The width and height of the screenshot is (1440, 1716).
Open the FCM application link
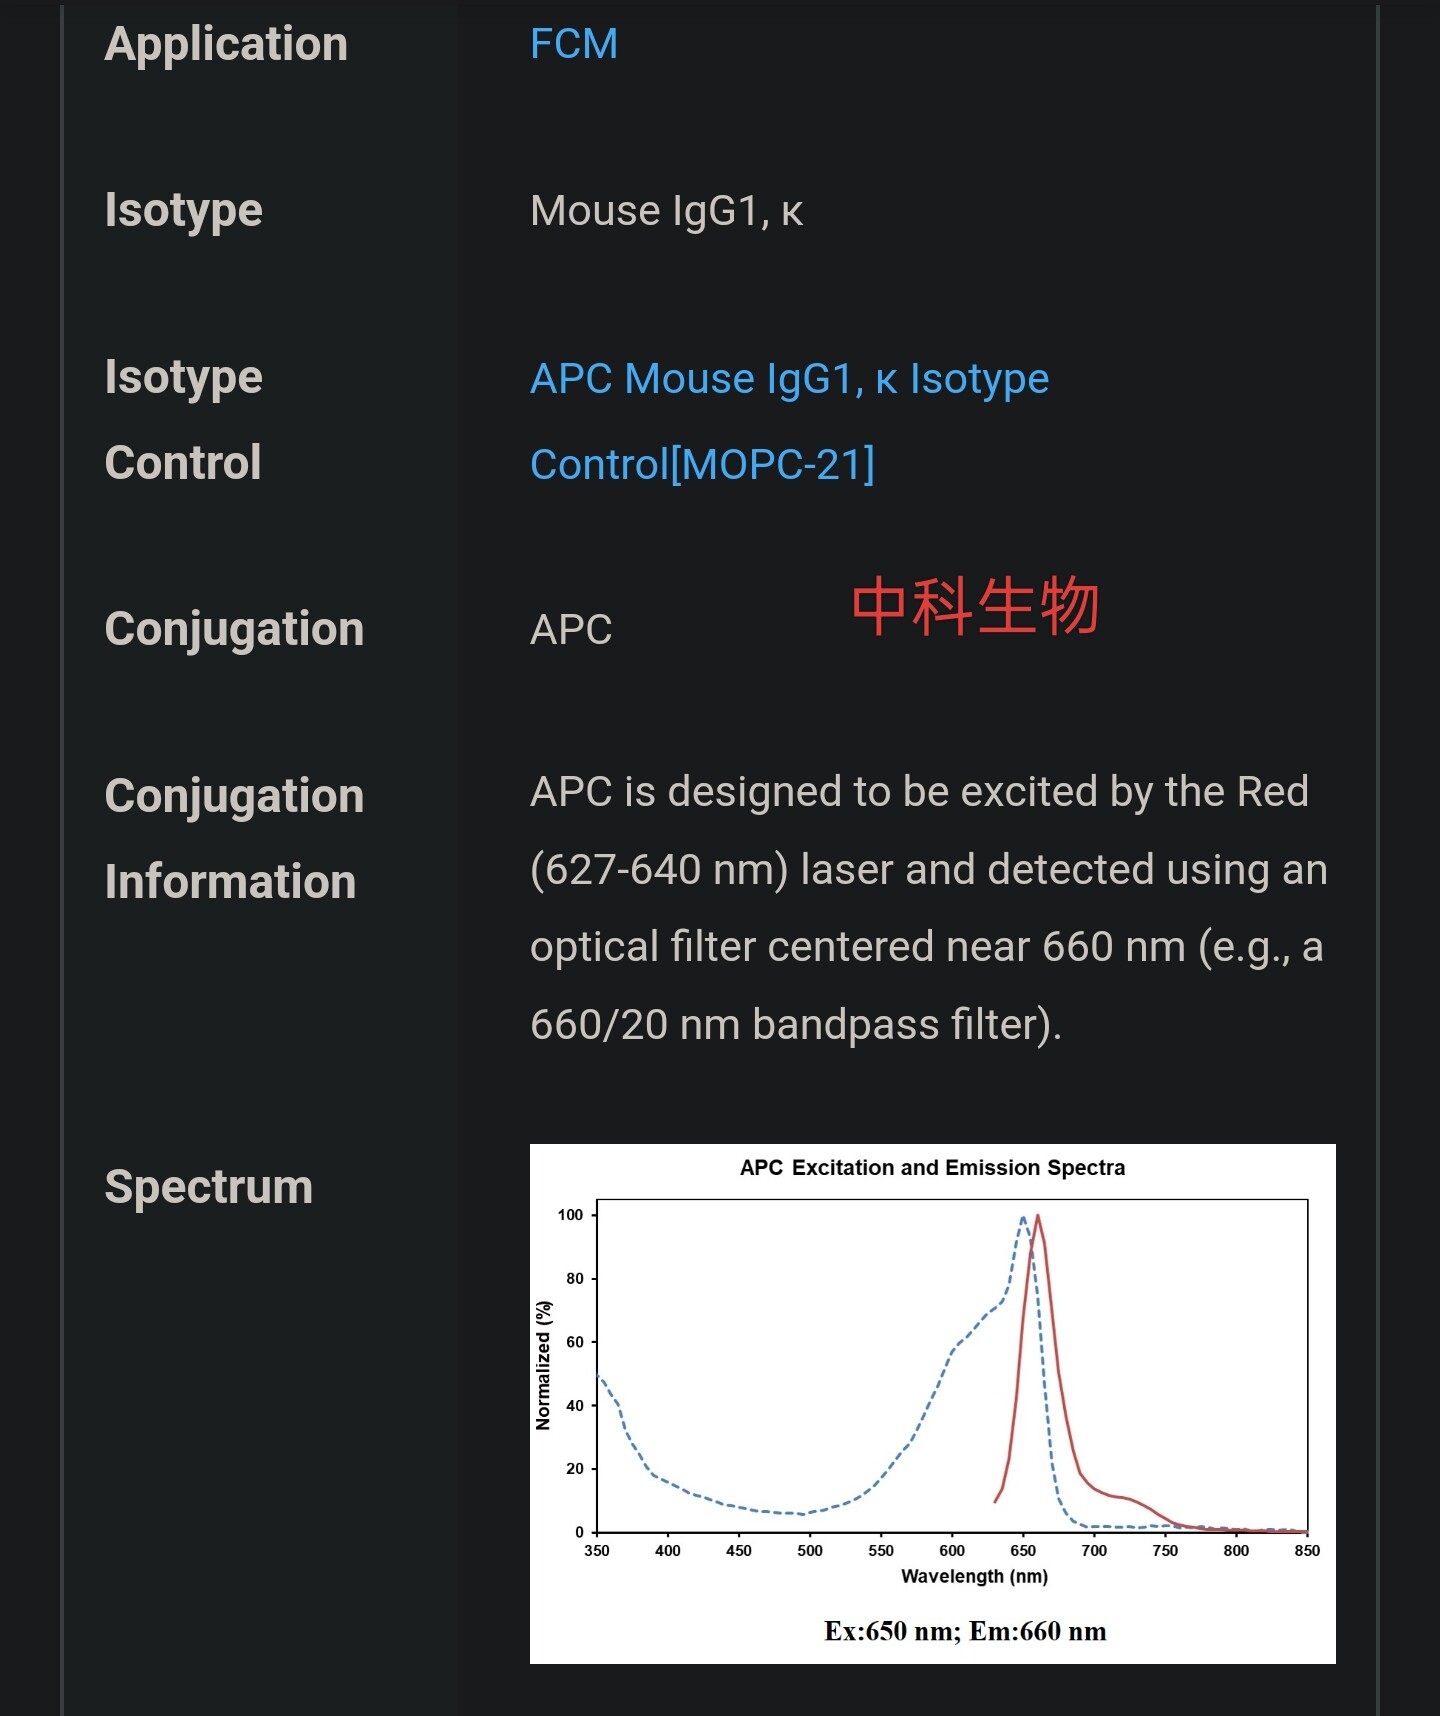tap(574, 44)
